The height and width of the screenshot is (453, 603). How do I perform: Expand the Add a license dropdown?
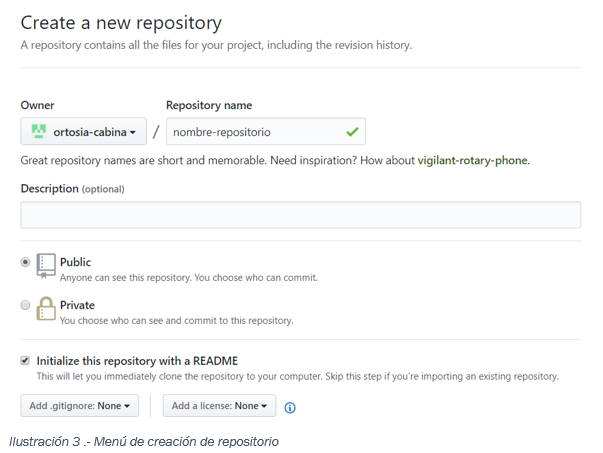[219, 406]
